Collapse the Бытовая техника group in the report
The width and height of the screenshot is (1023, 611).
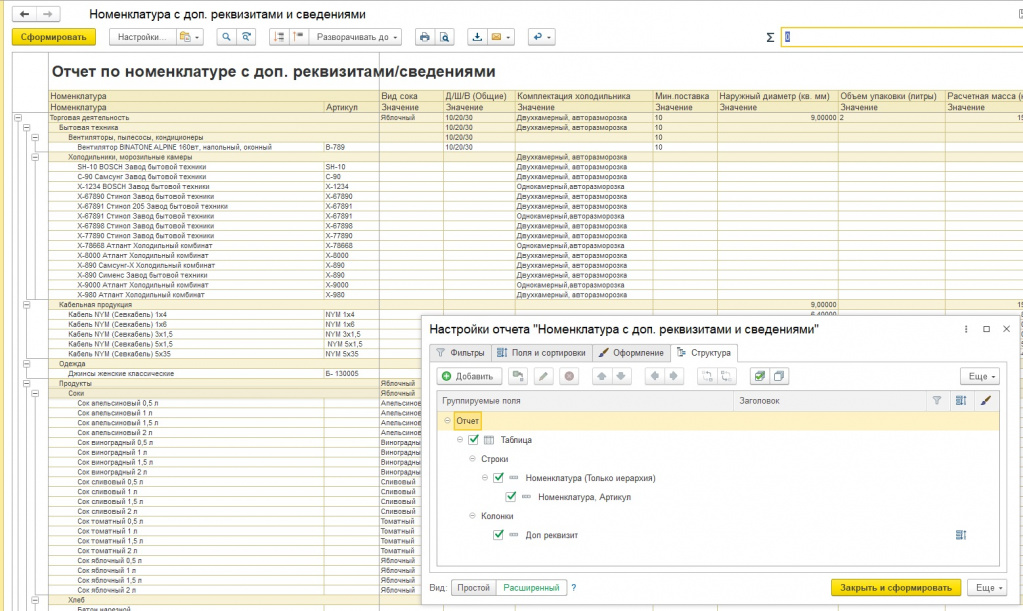(27, 128)
